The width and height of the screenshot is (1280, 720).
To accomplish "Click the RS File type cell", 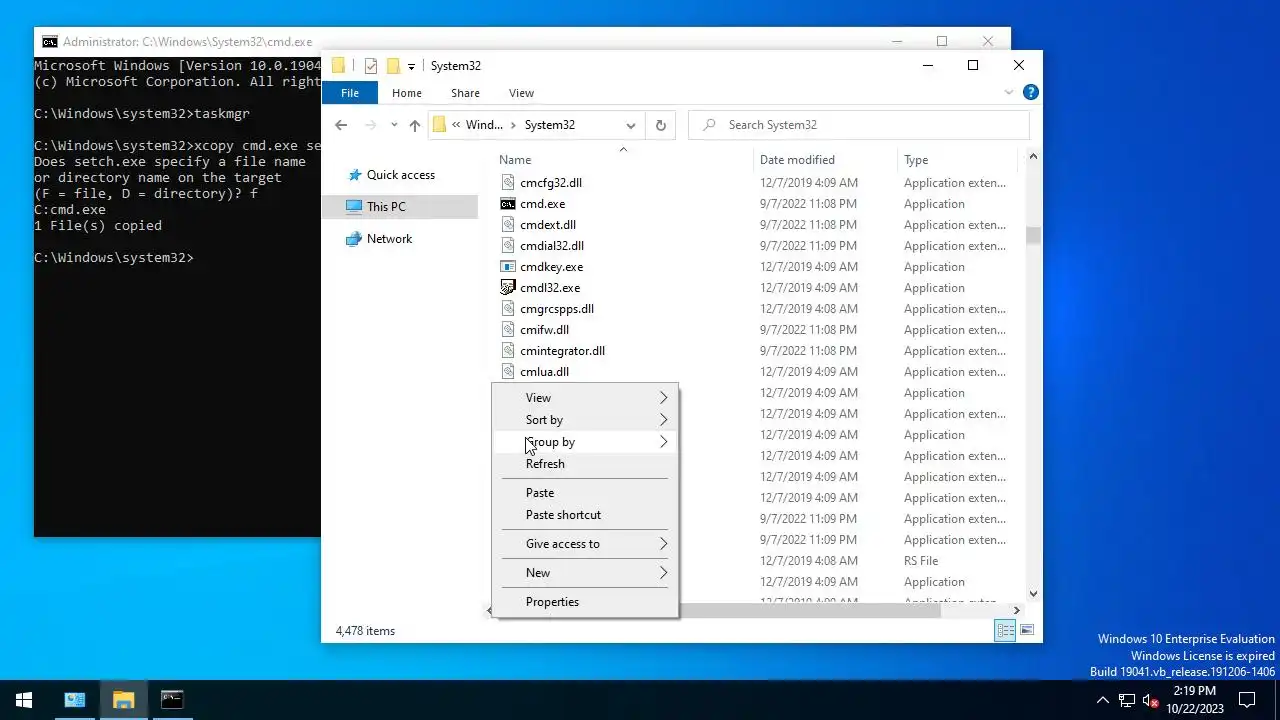I will 921,561.
